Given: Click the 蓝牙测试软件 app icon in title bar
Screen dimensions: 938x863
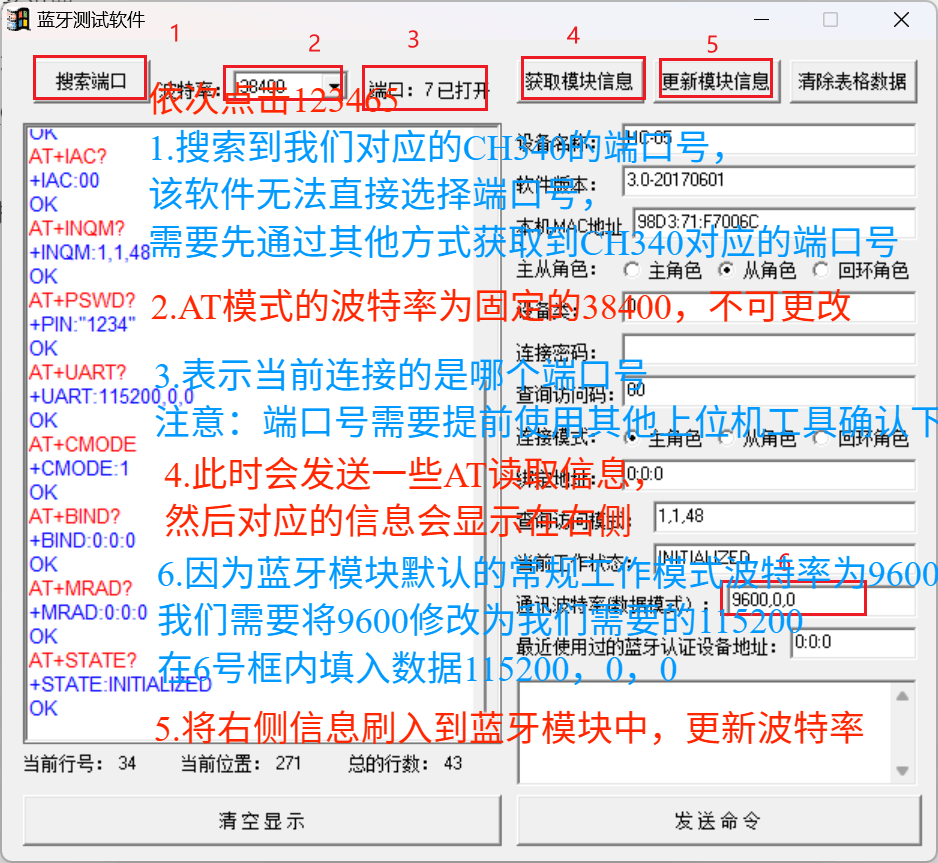Looking at the screenshot, I should 18,19.
